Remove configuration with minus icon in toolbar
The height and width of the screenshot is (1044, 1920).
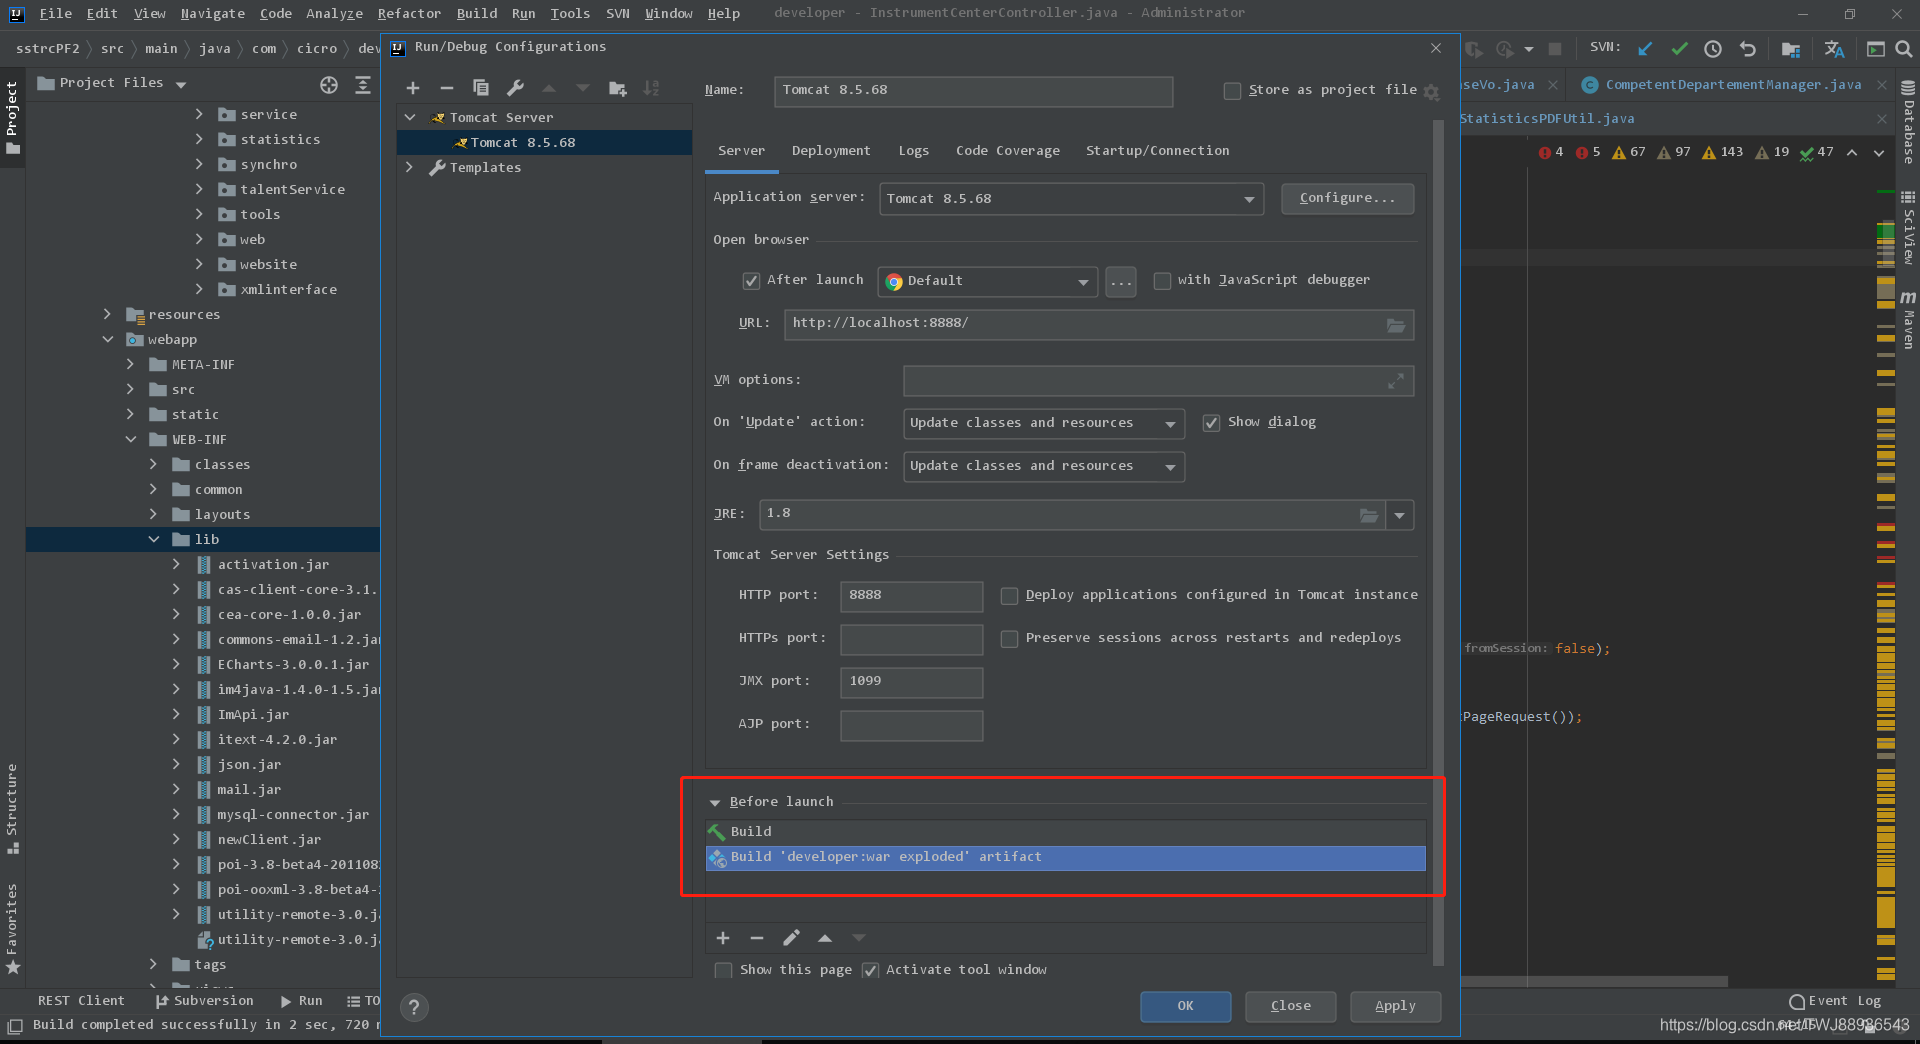[x=447, y=88]
